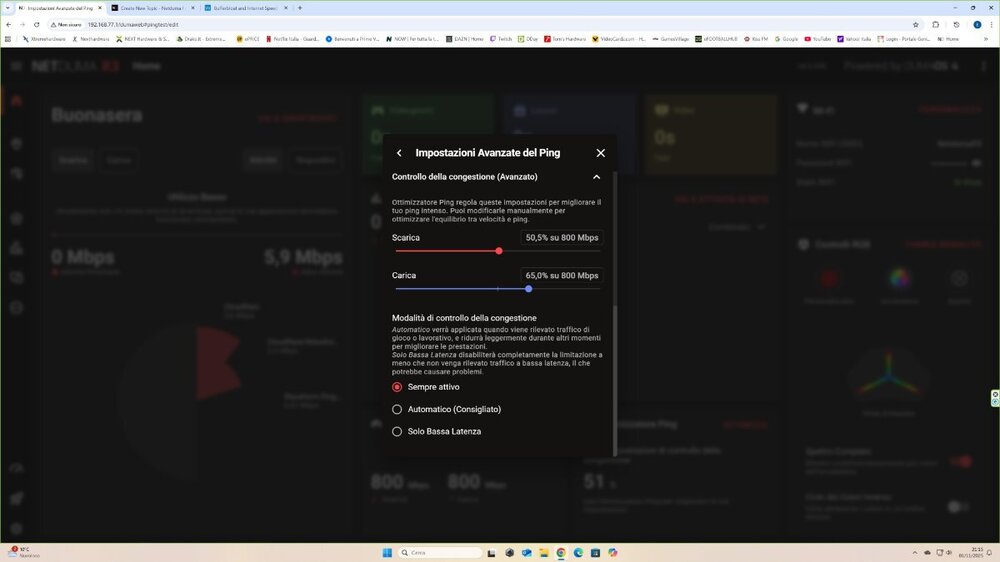The width and height of the screenshot is (1000, 562).
Task: Click the Scarica red slider handle
Action: click(x=499, y=251)
